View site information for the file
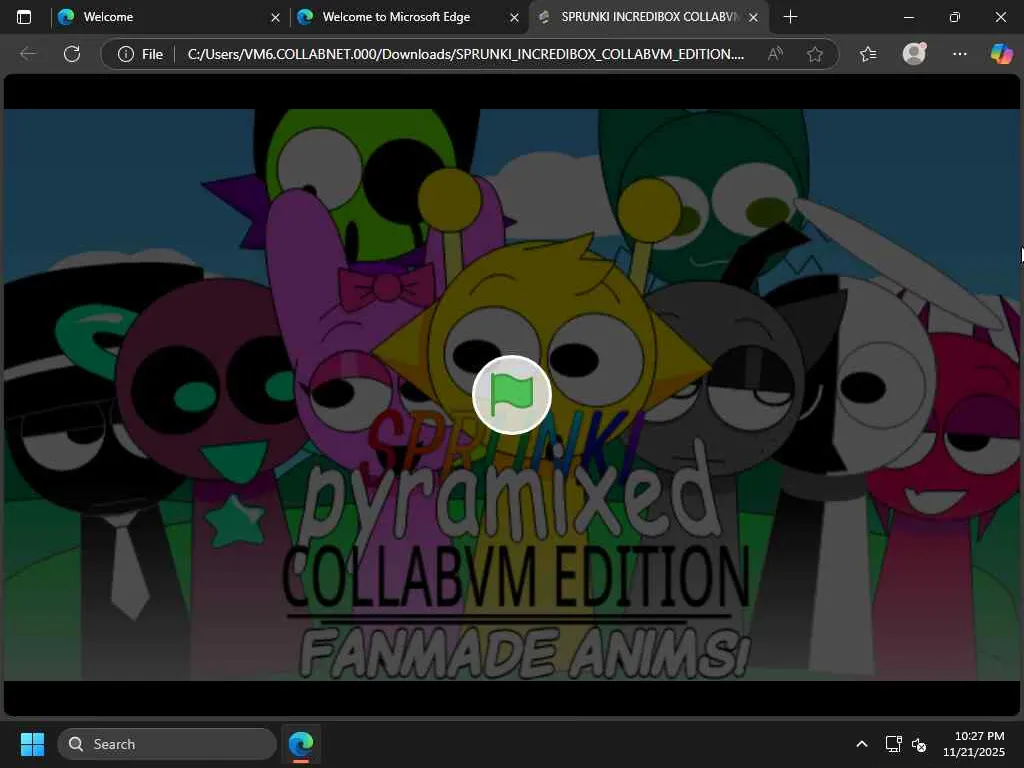The width and height of the screenshot is (1024, 768). pyautogui.click(x=140, y=54)
